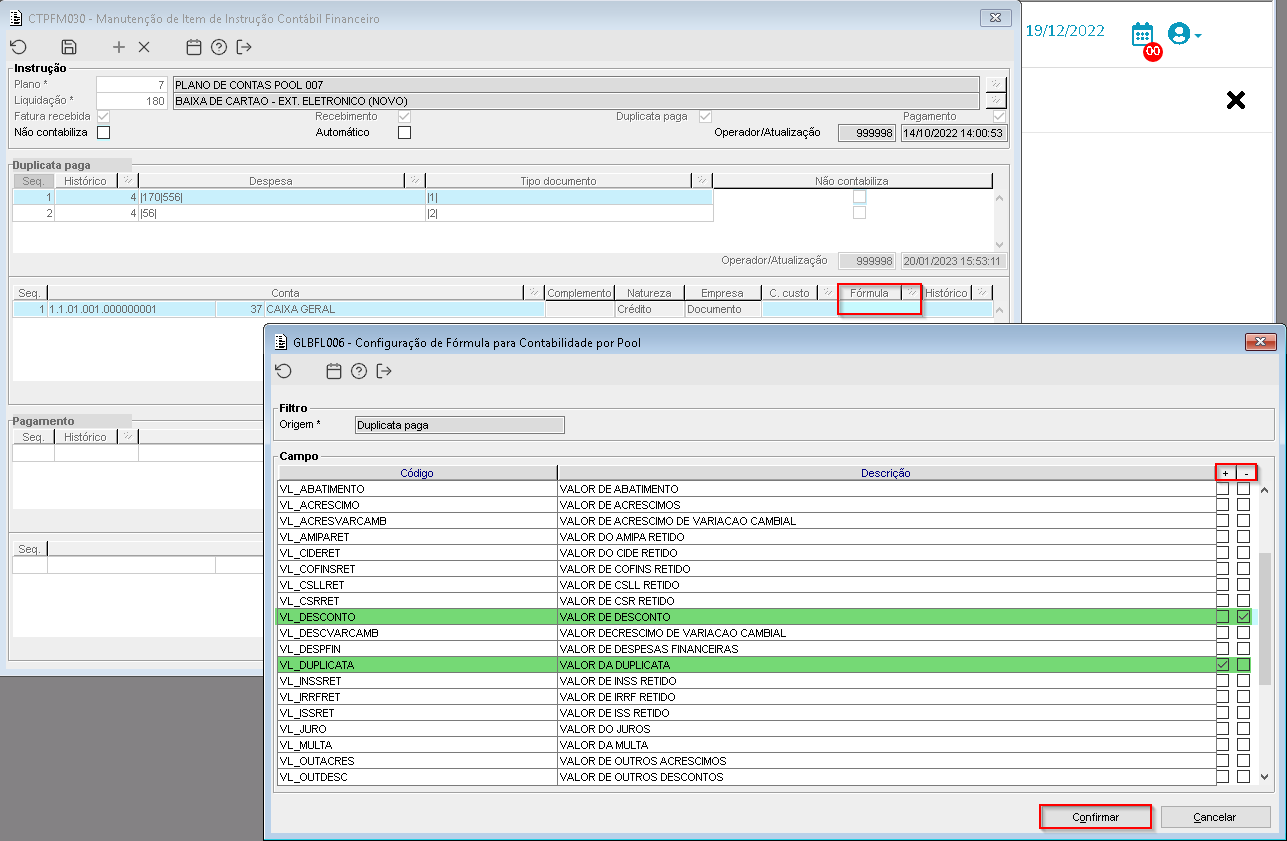Check the plus box for VL_ABATIMENTO

click(x=1223, y=489)
